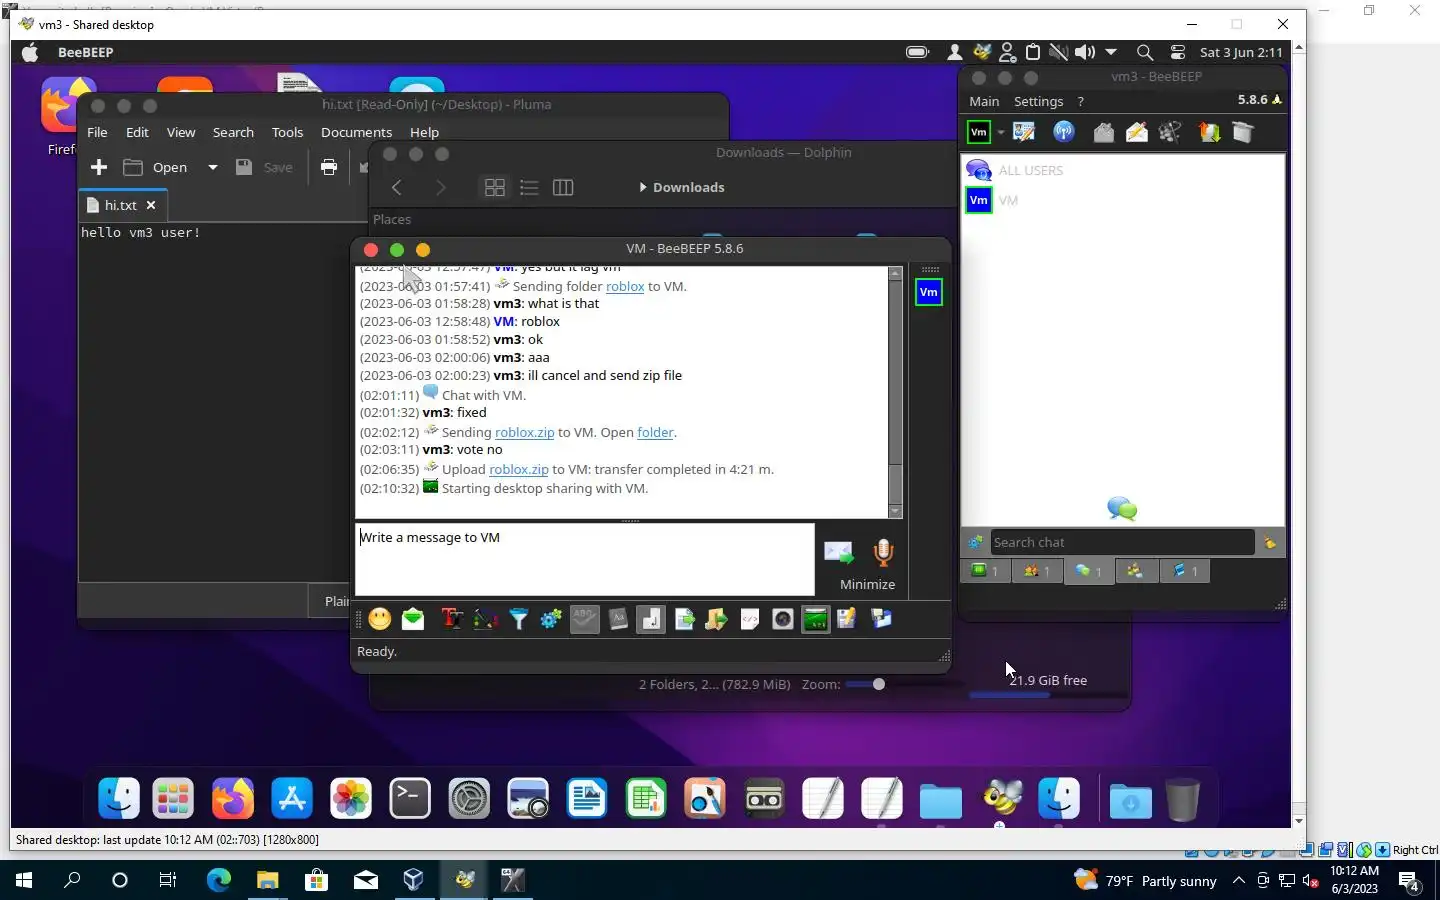Open the ? help menu in BeeBEEP
This screenshot has width=1440, height=900.
tap(1080, 101)
